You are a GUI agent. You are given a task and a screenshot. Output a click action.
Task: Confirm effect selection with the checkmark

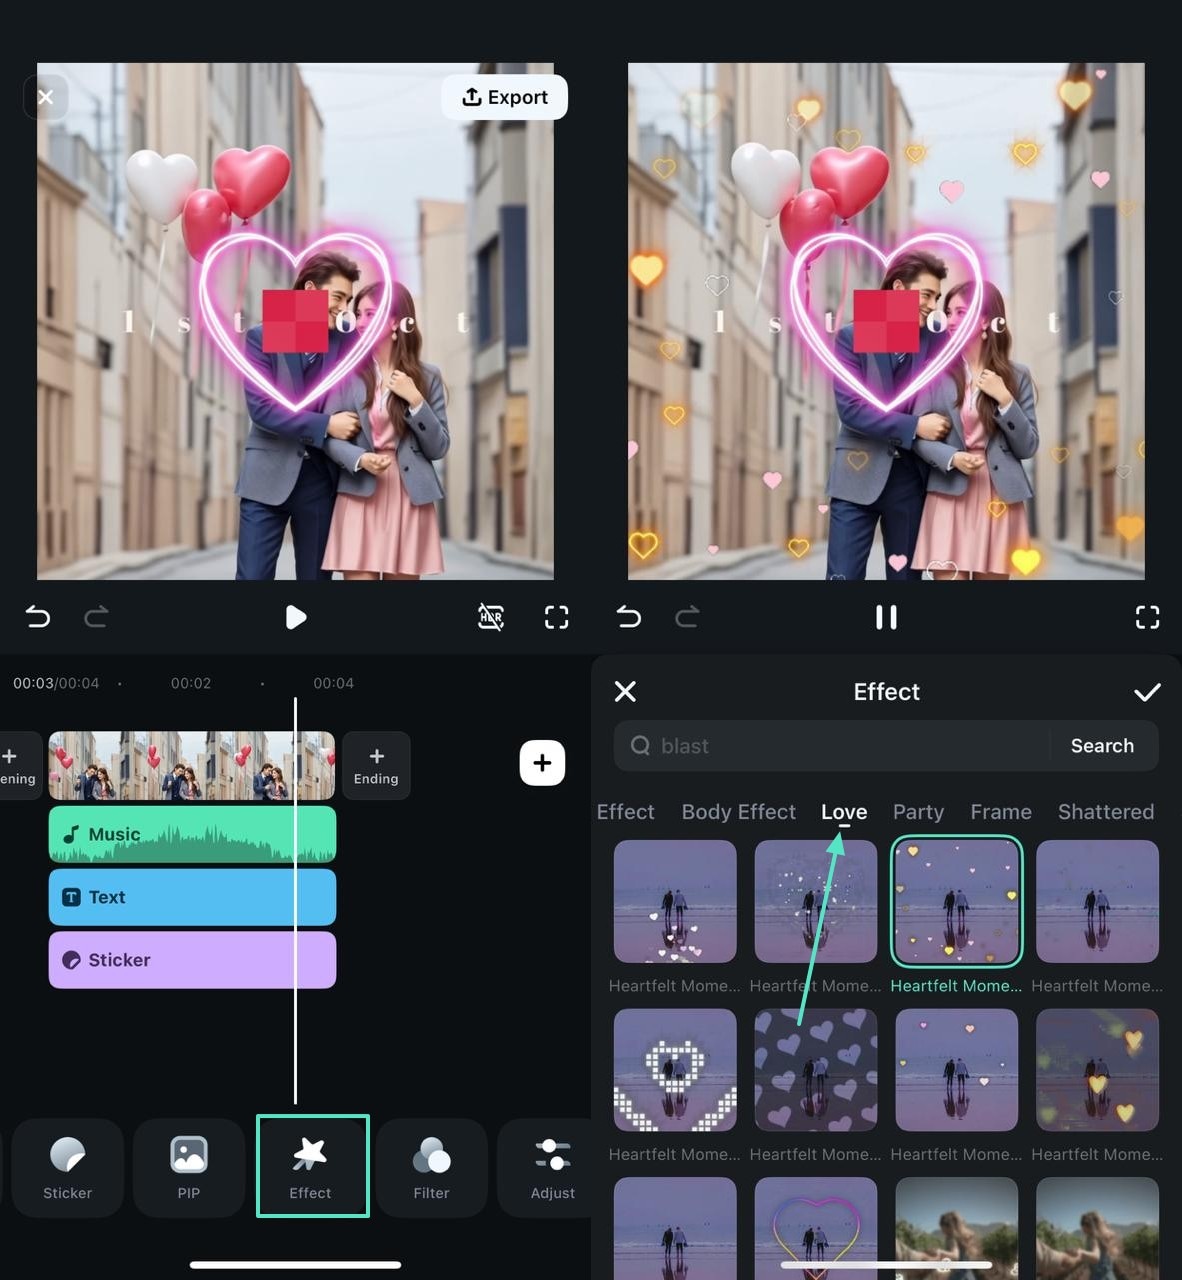pyautogui.click(x=1147, y=691)
